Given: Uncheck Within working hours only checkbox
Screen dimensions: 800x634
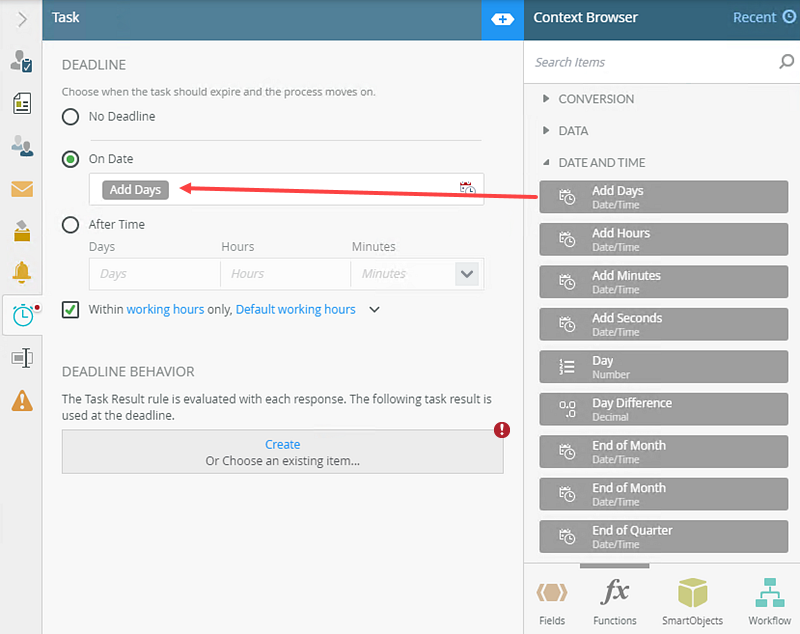Looking at the screenshot, I should (x=71, y=310).
